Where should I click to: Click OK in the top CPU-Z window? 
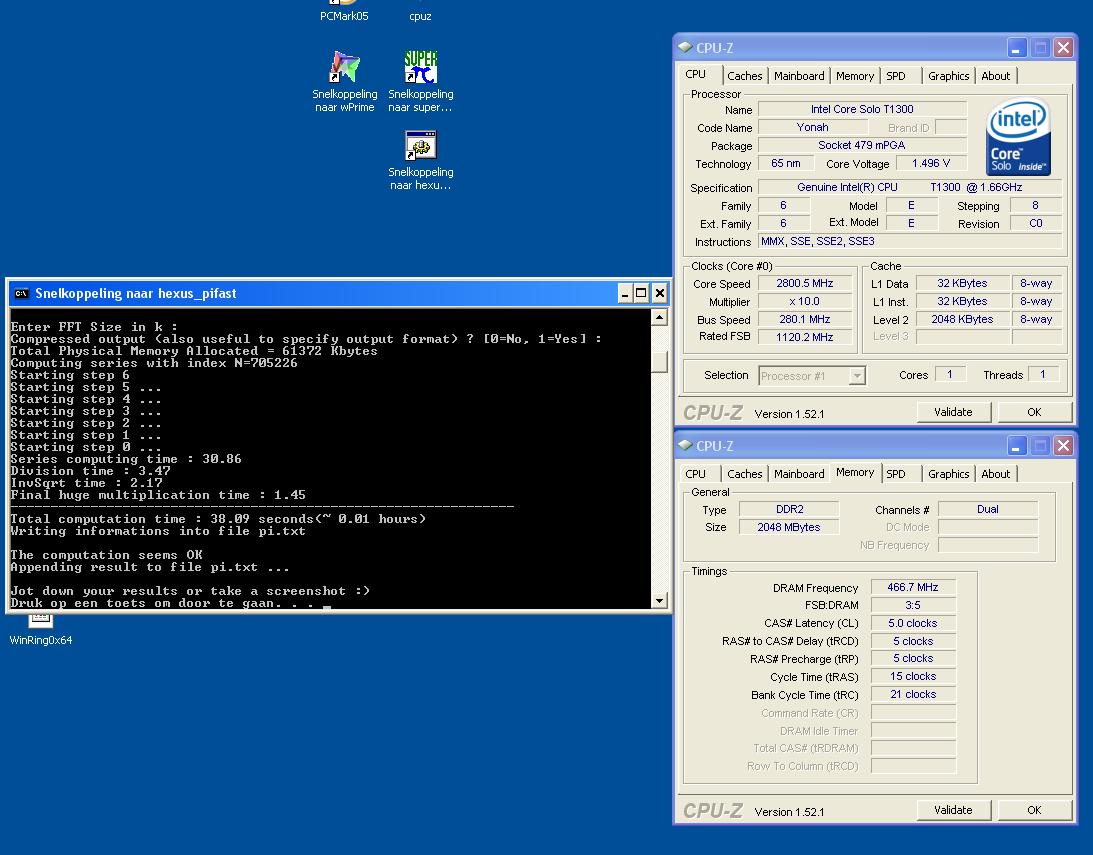[1034, 412]
